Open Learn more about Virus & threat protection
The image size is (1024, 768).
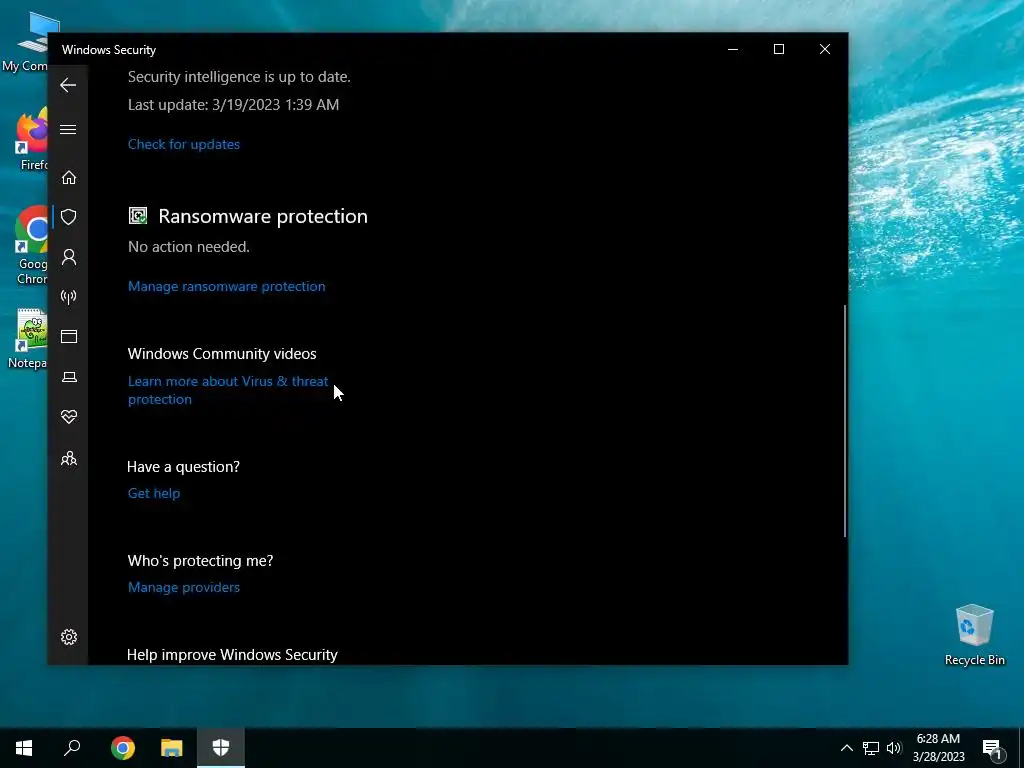(x=228, y=390)
